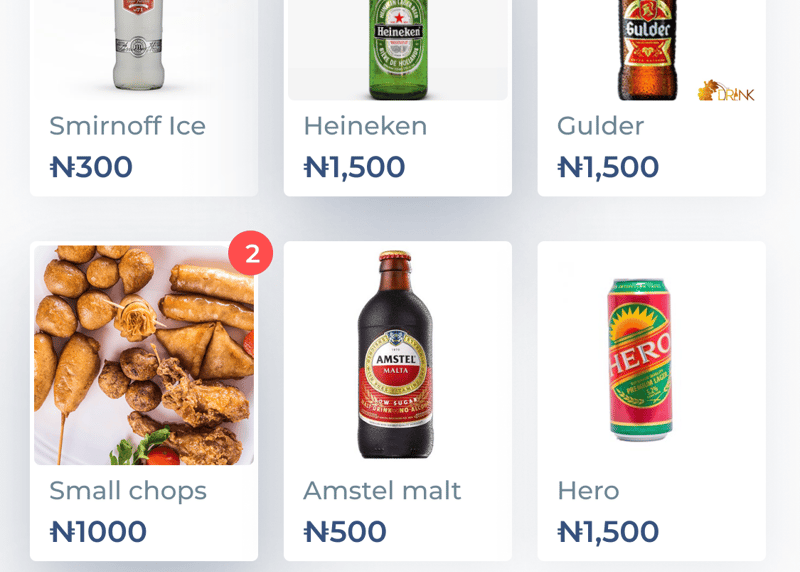Select the Heineken bottle picture
The height and width of the screenshot is (572, 800).
(x=398, y=50)
